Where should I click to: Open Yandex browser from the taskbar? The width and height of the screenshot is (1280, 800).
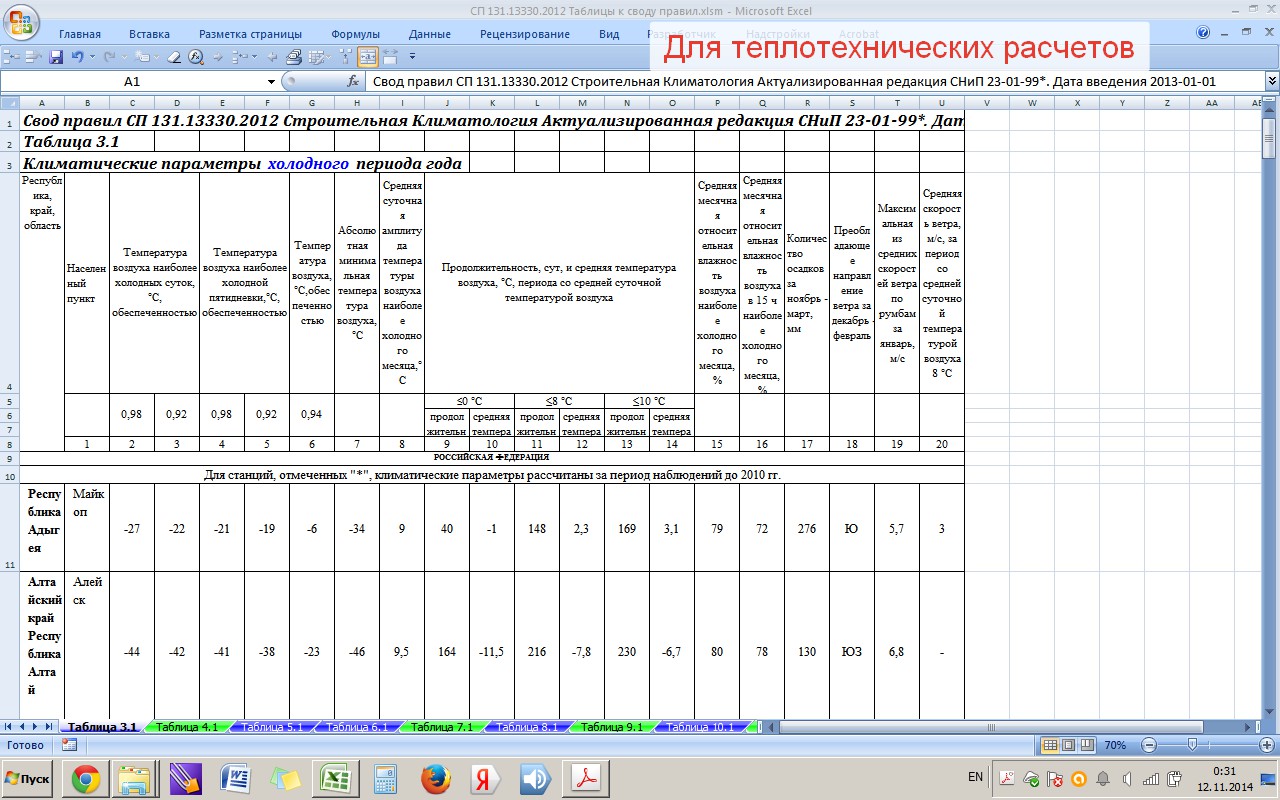click(x=485, y=778)
